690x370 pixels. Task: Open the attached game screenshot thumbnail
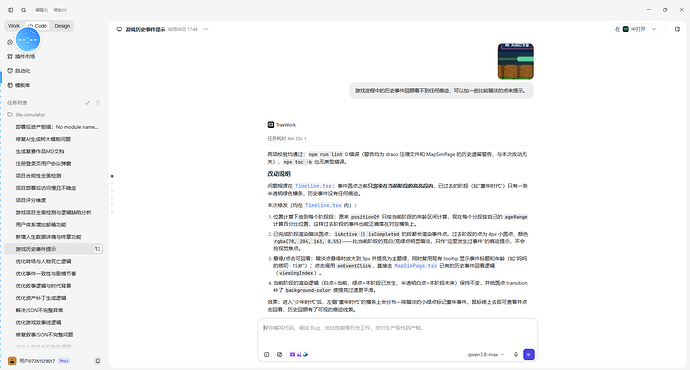point(516,61)
